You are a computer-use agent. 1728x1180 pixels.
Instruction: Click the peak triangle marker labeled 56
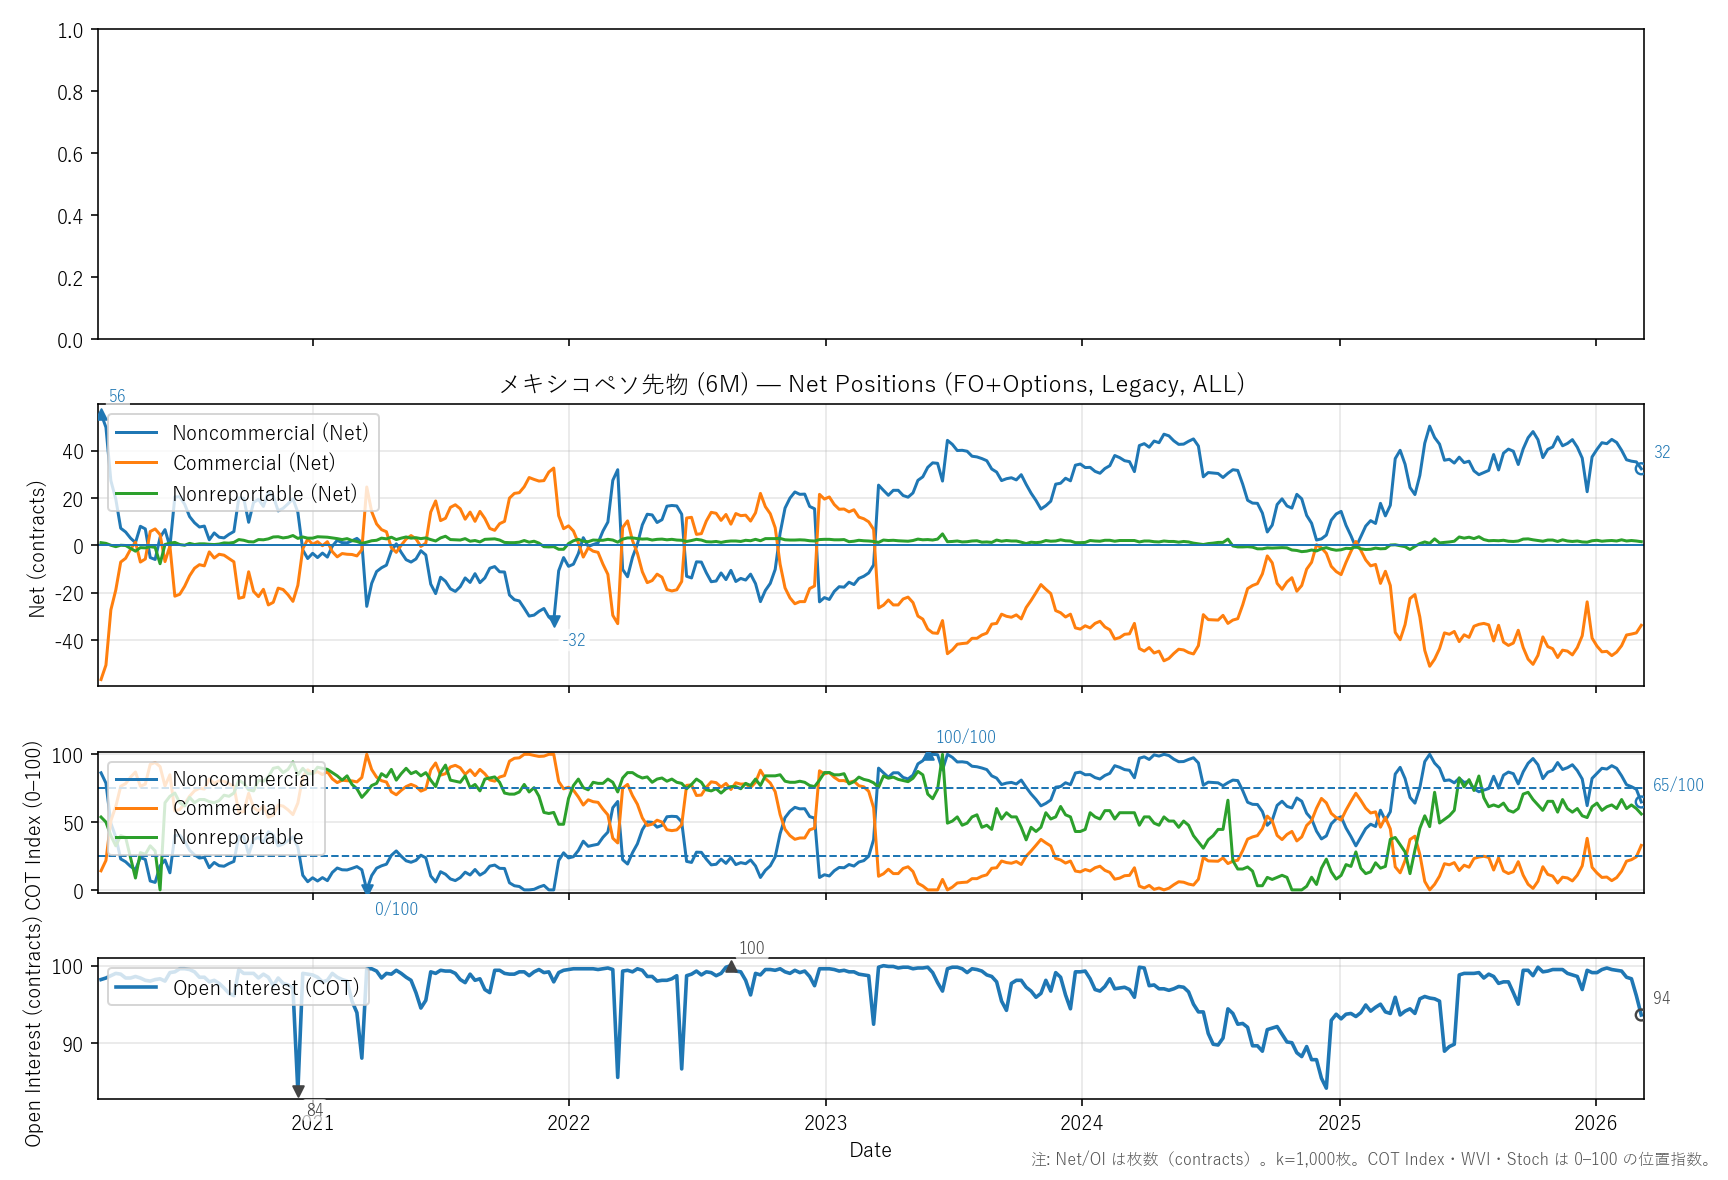click(101, 414)
